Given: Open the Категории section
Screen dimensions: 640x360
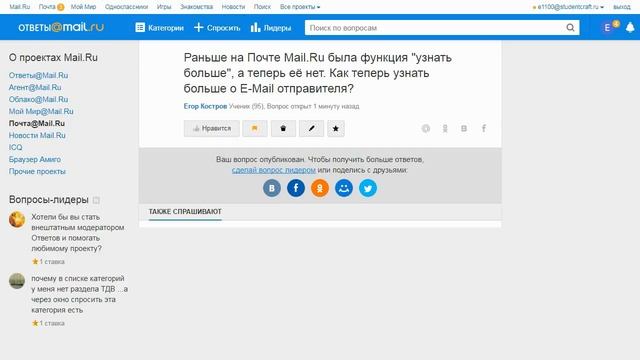Looking at the screenshot, I should click(160, 28).
